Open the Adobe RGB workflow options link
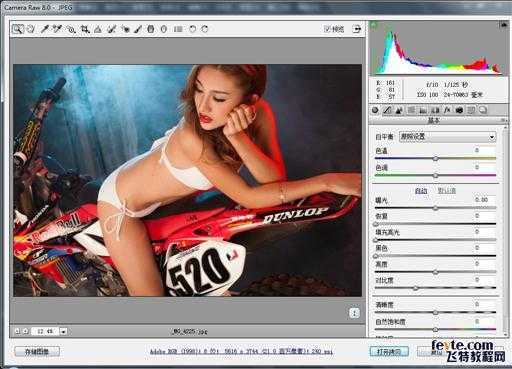512x369 pixels. [x=241, y=351]
